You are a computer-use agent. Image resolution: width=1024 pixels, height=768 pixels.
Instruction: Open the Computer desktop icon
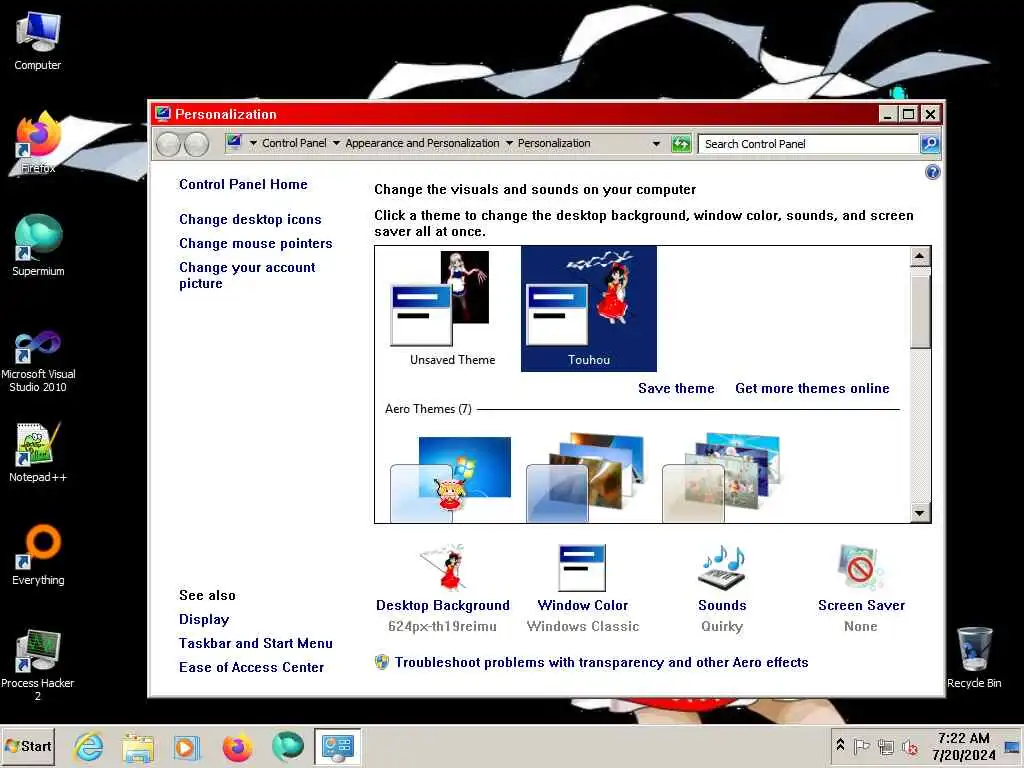coord(38,41)
